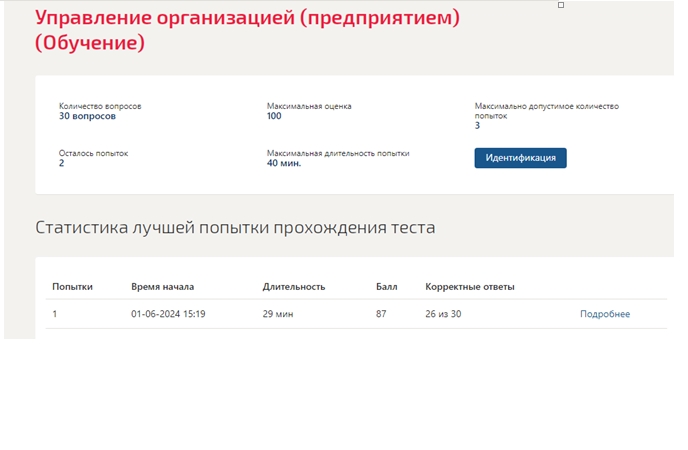Click the duration cell 29 мин
The width and height of the screenshot is (688, 450).
coord(278,314)
